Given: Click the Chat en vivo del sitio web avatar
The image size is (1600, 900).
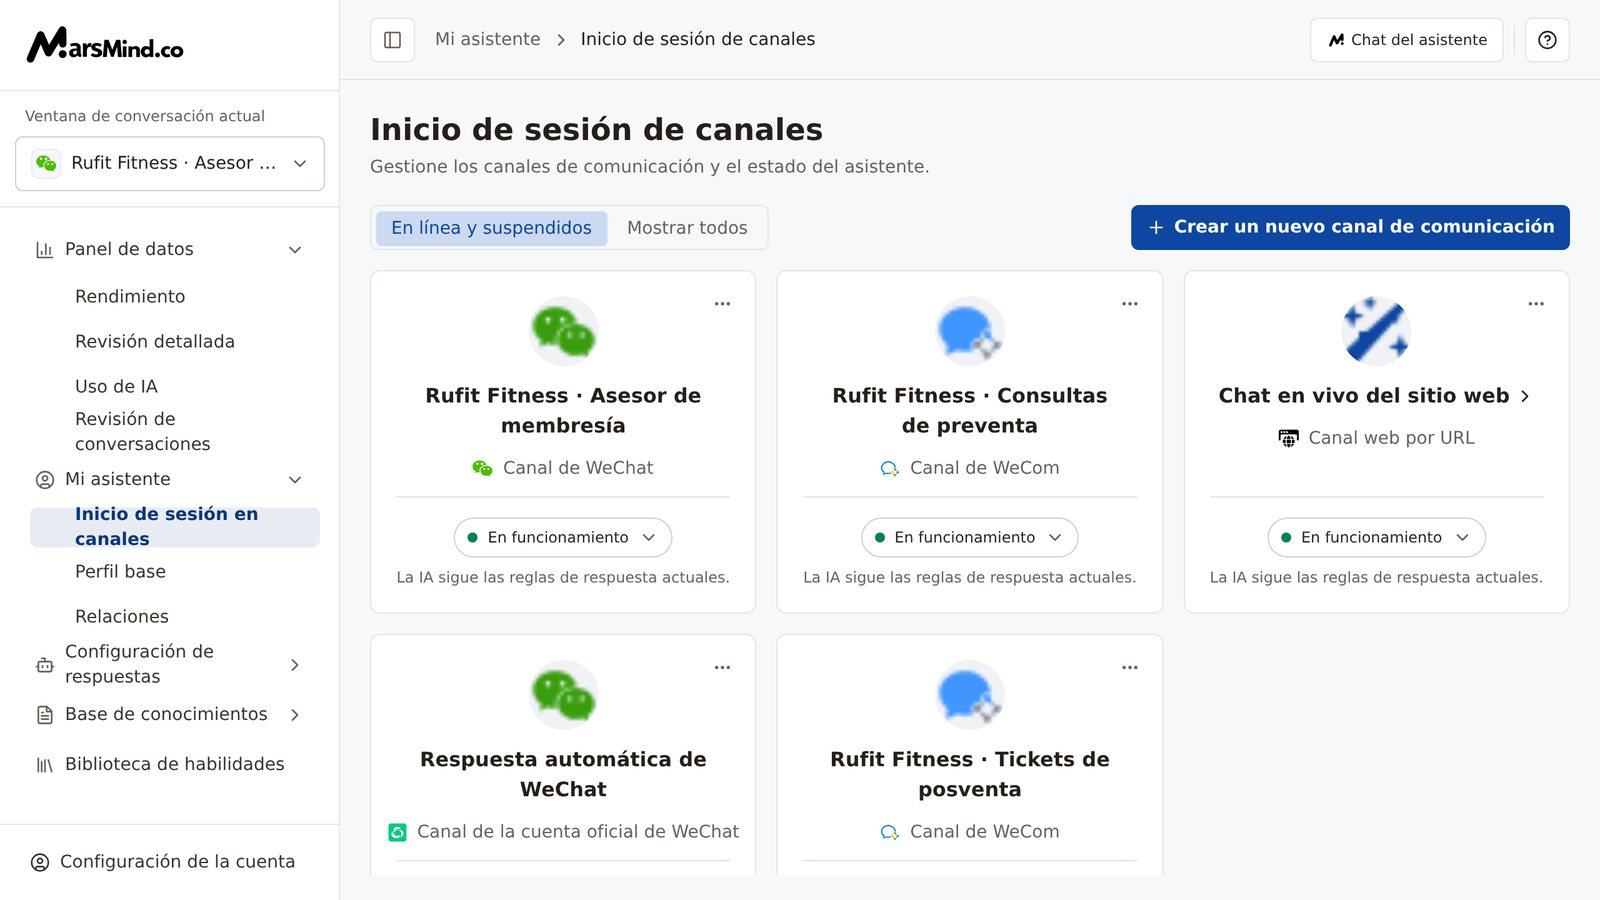Looking at the screenshot, I should coord(1376,331).
